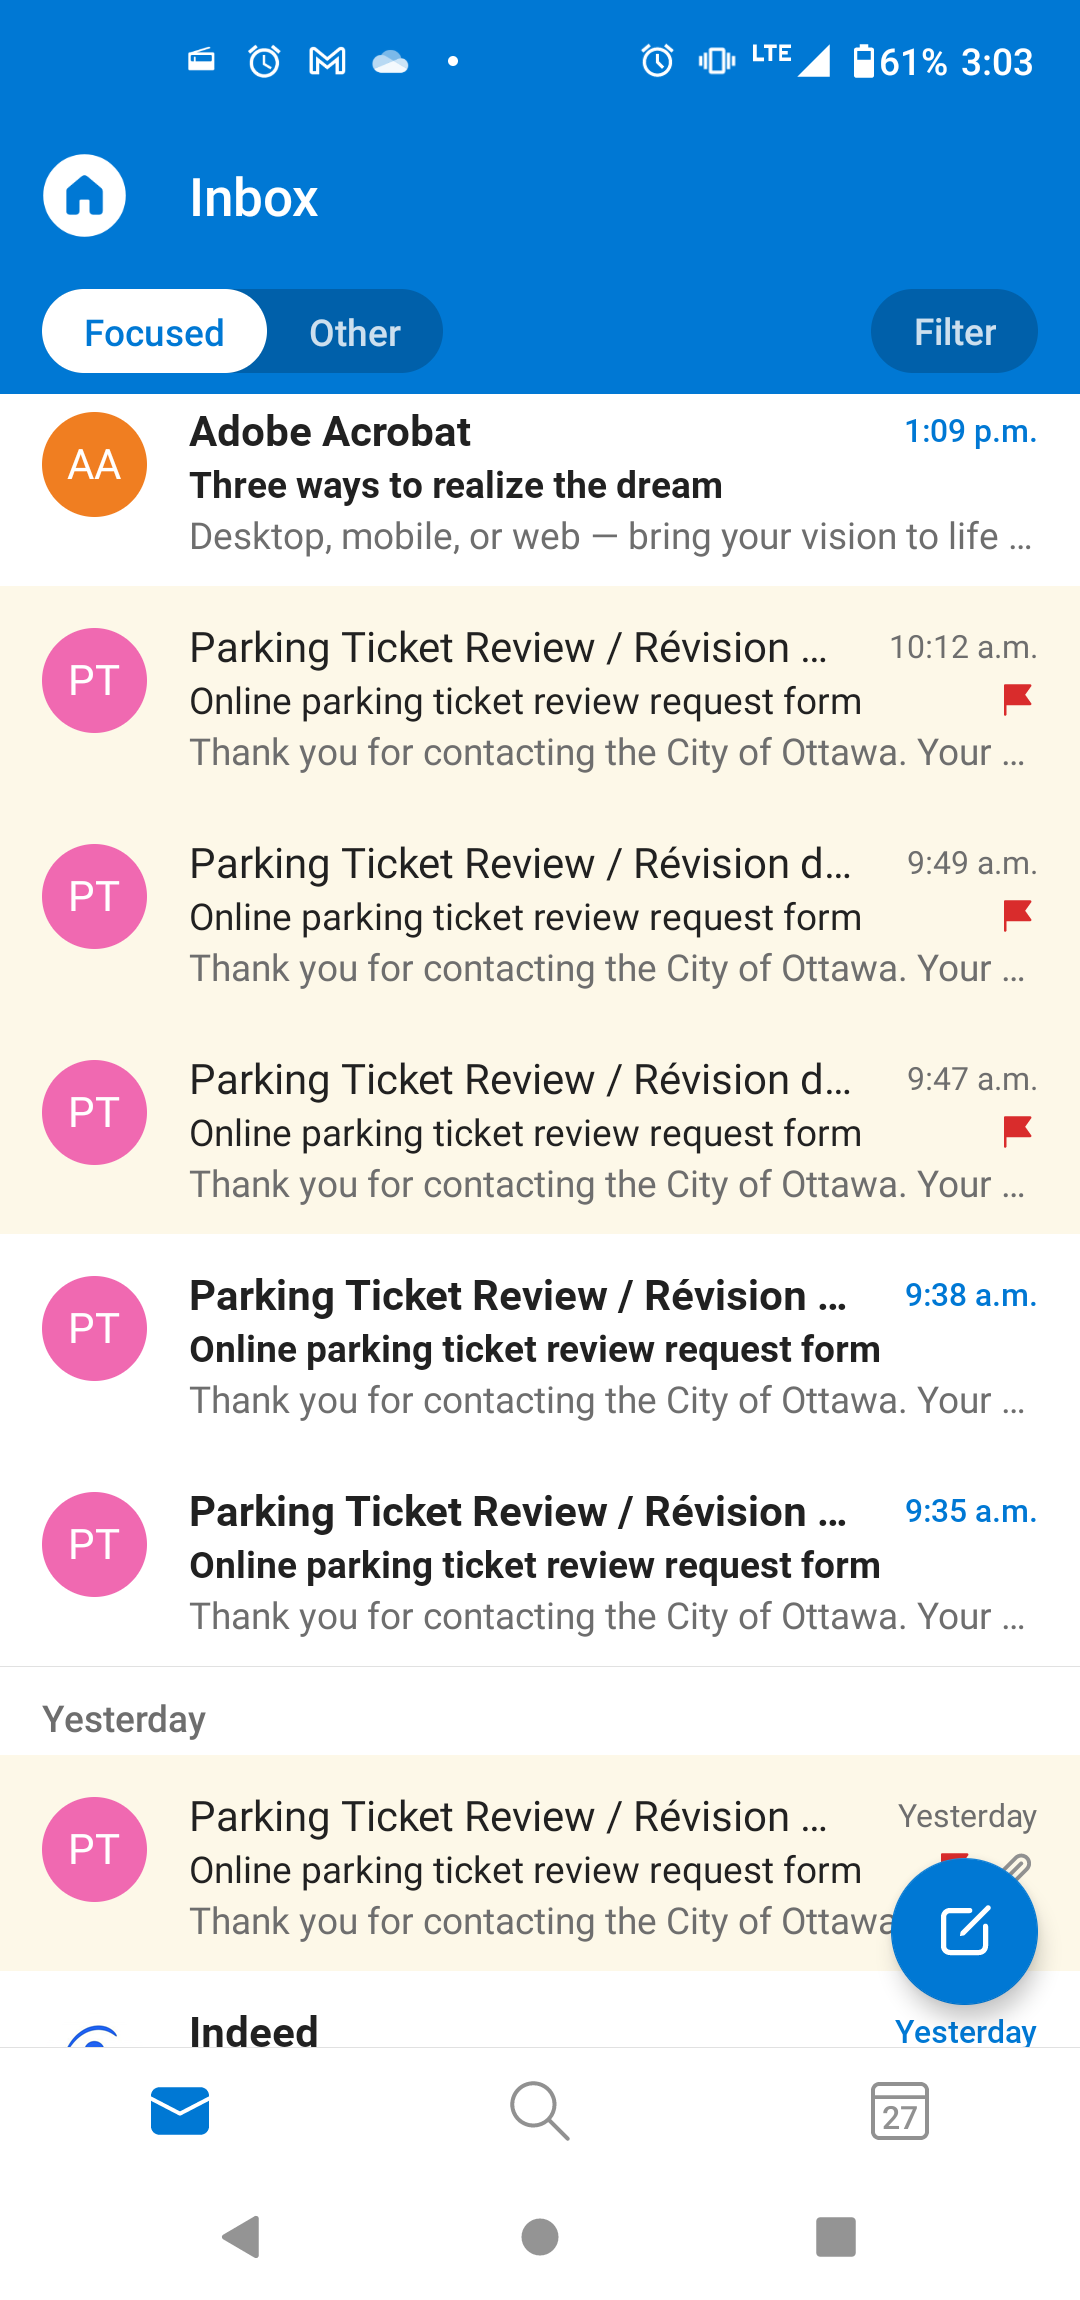Open the compose new email button
This screenshot has height=2300, width=1080.
click(x=964, y=1930)
